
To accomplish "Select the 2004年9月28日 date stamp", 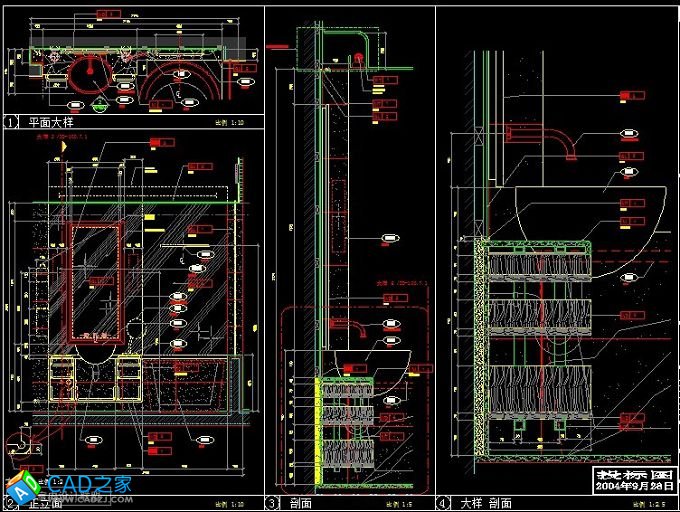I will 632,486.
